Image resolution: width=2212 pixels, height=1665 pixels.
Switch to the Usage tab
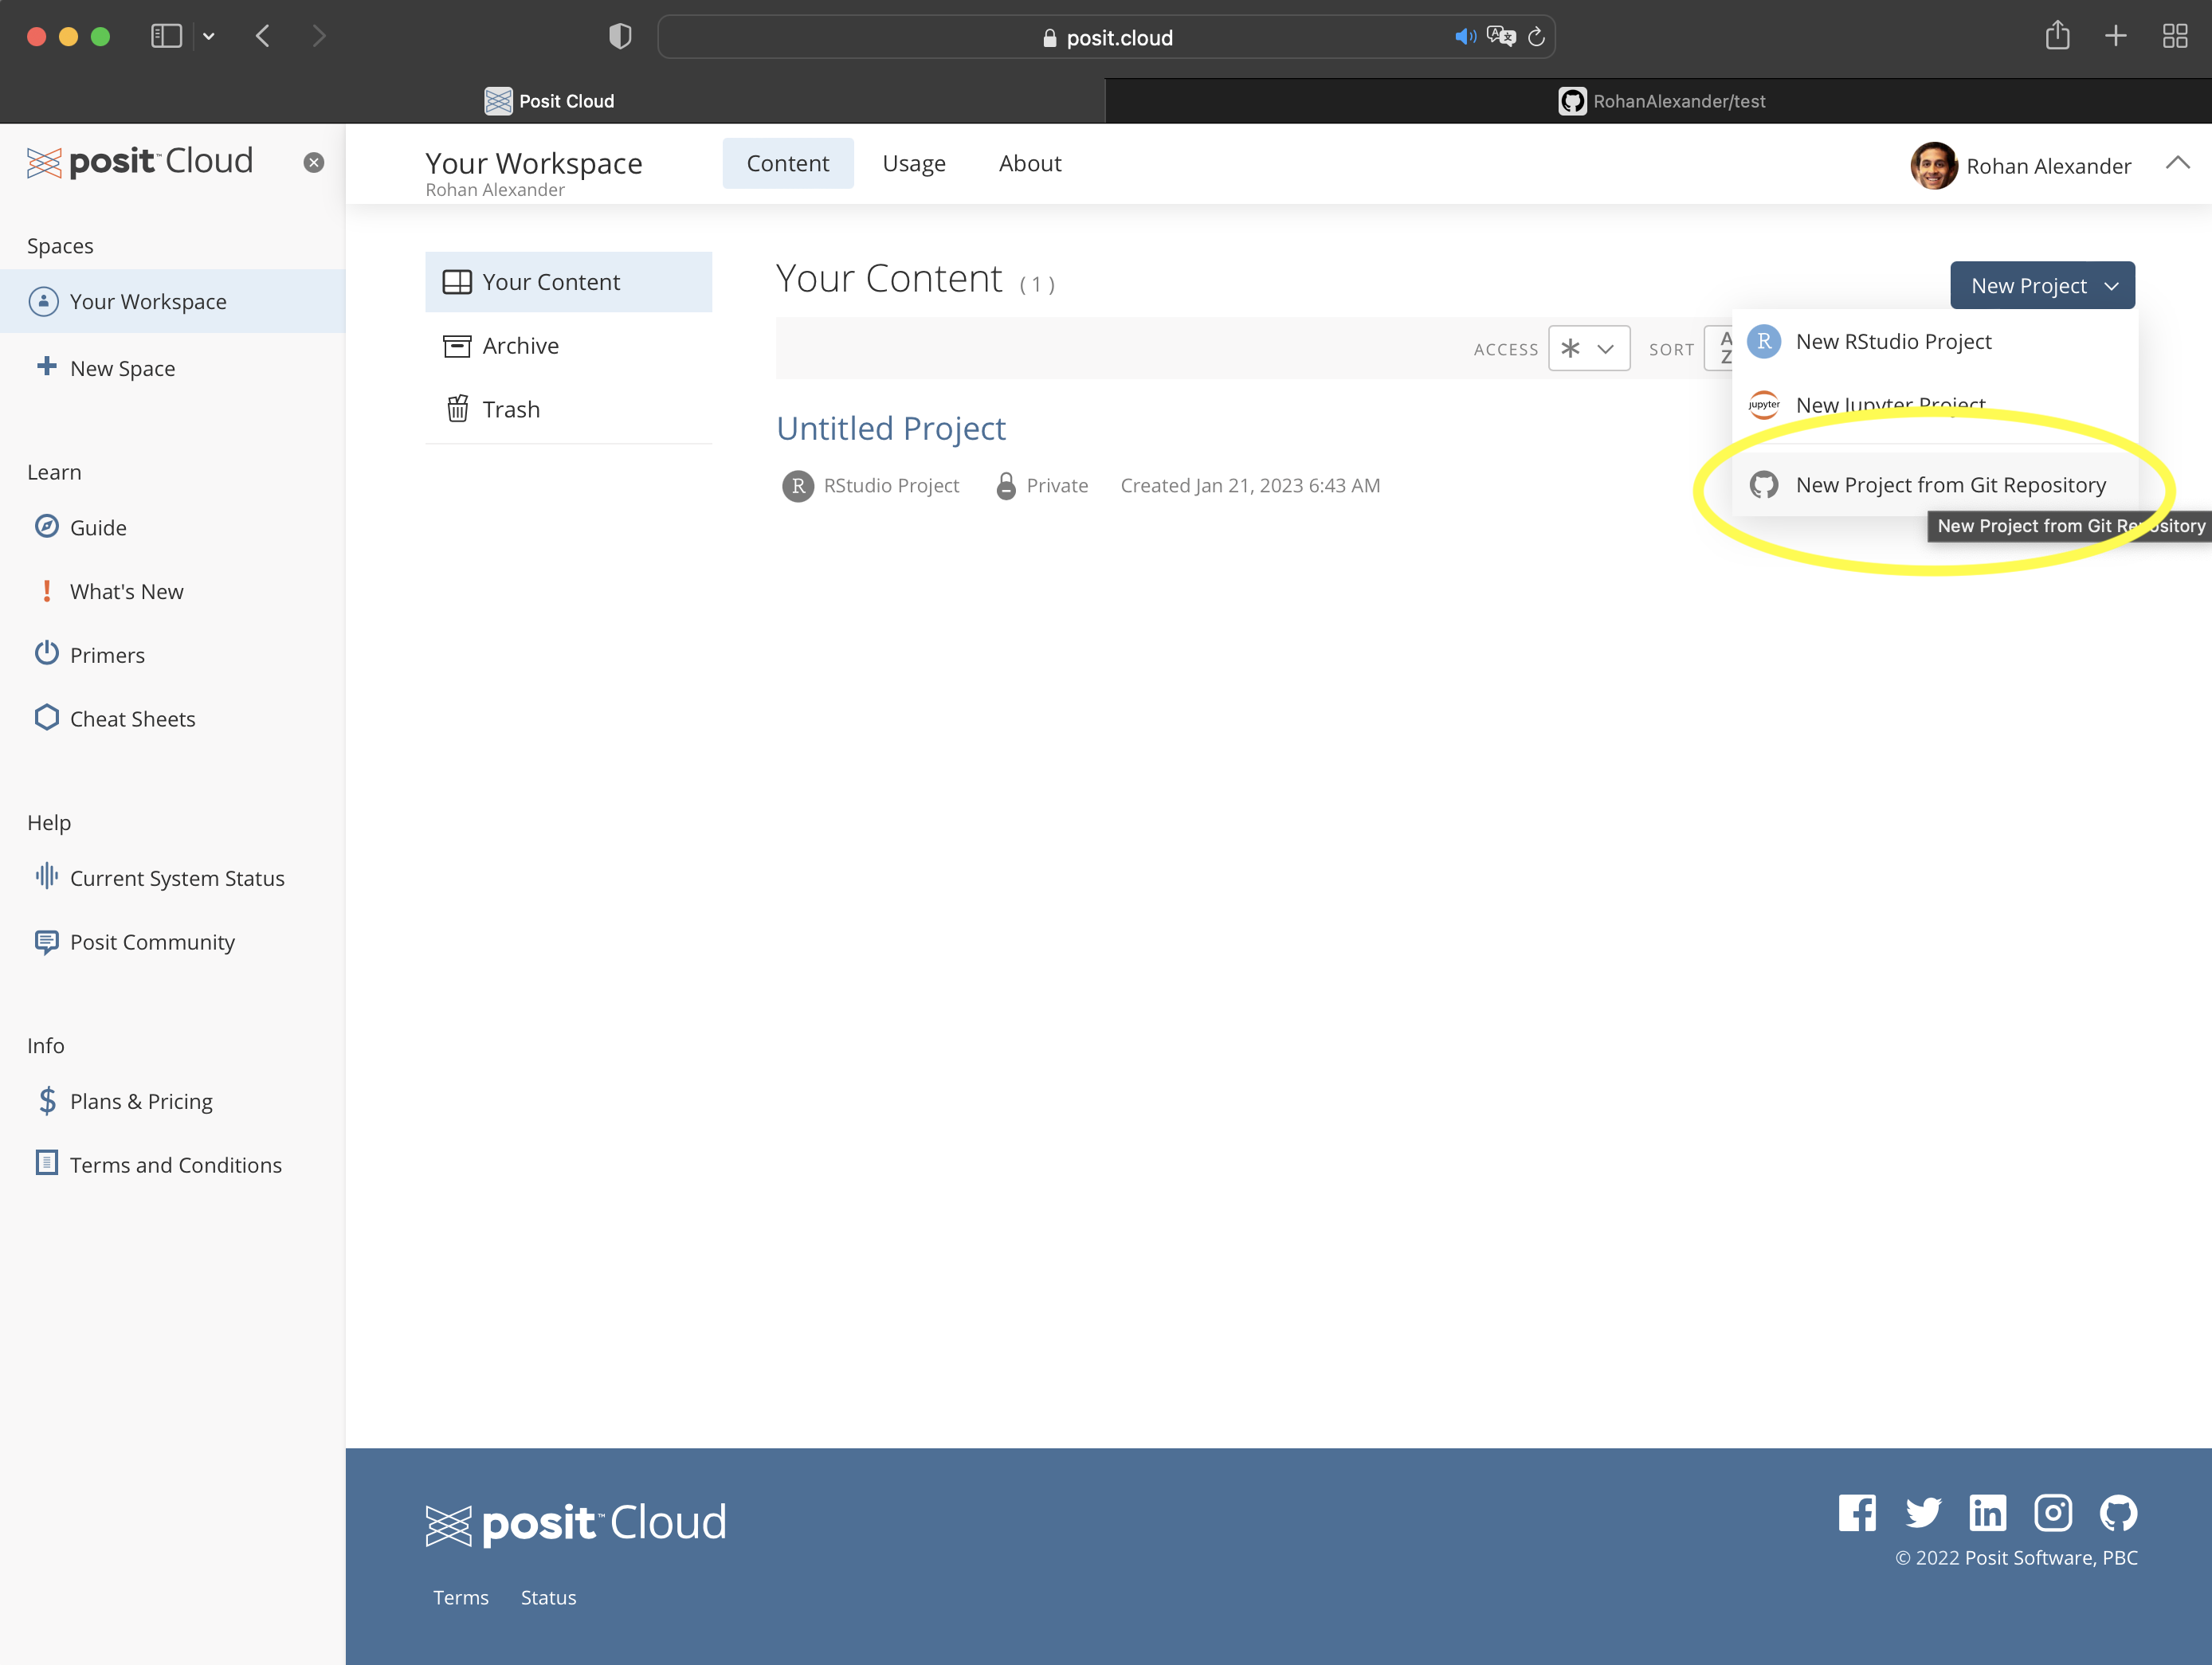913,163
